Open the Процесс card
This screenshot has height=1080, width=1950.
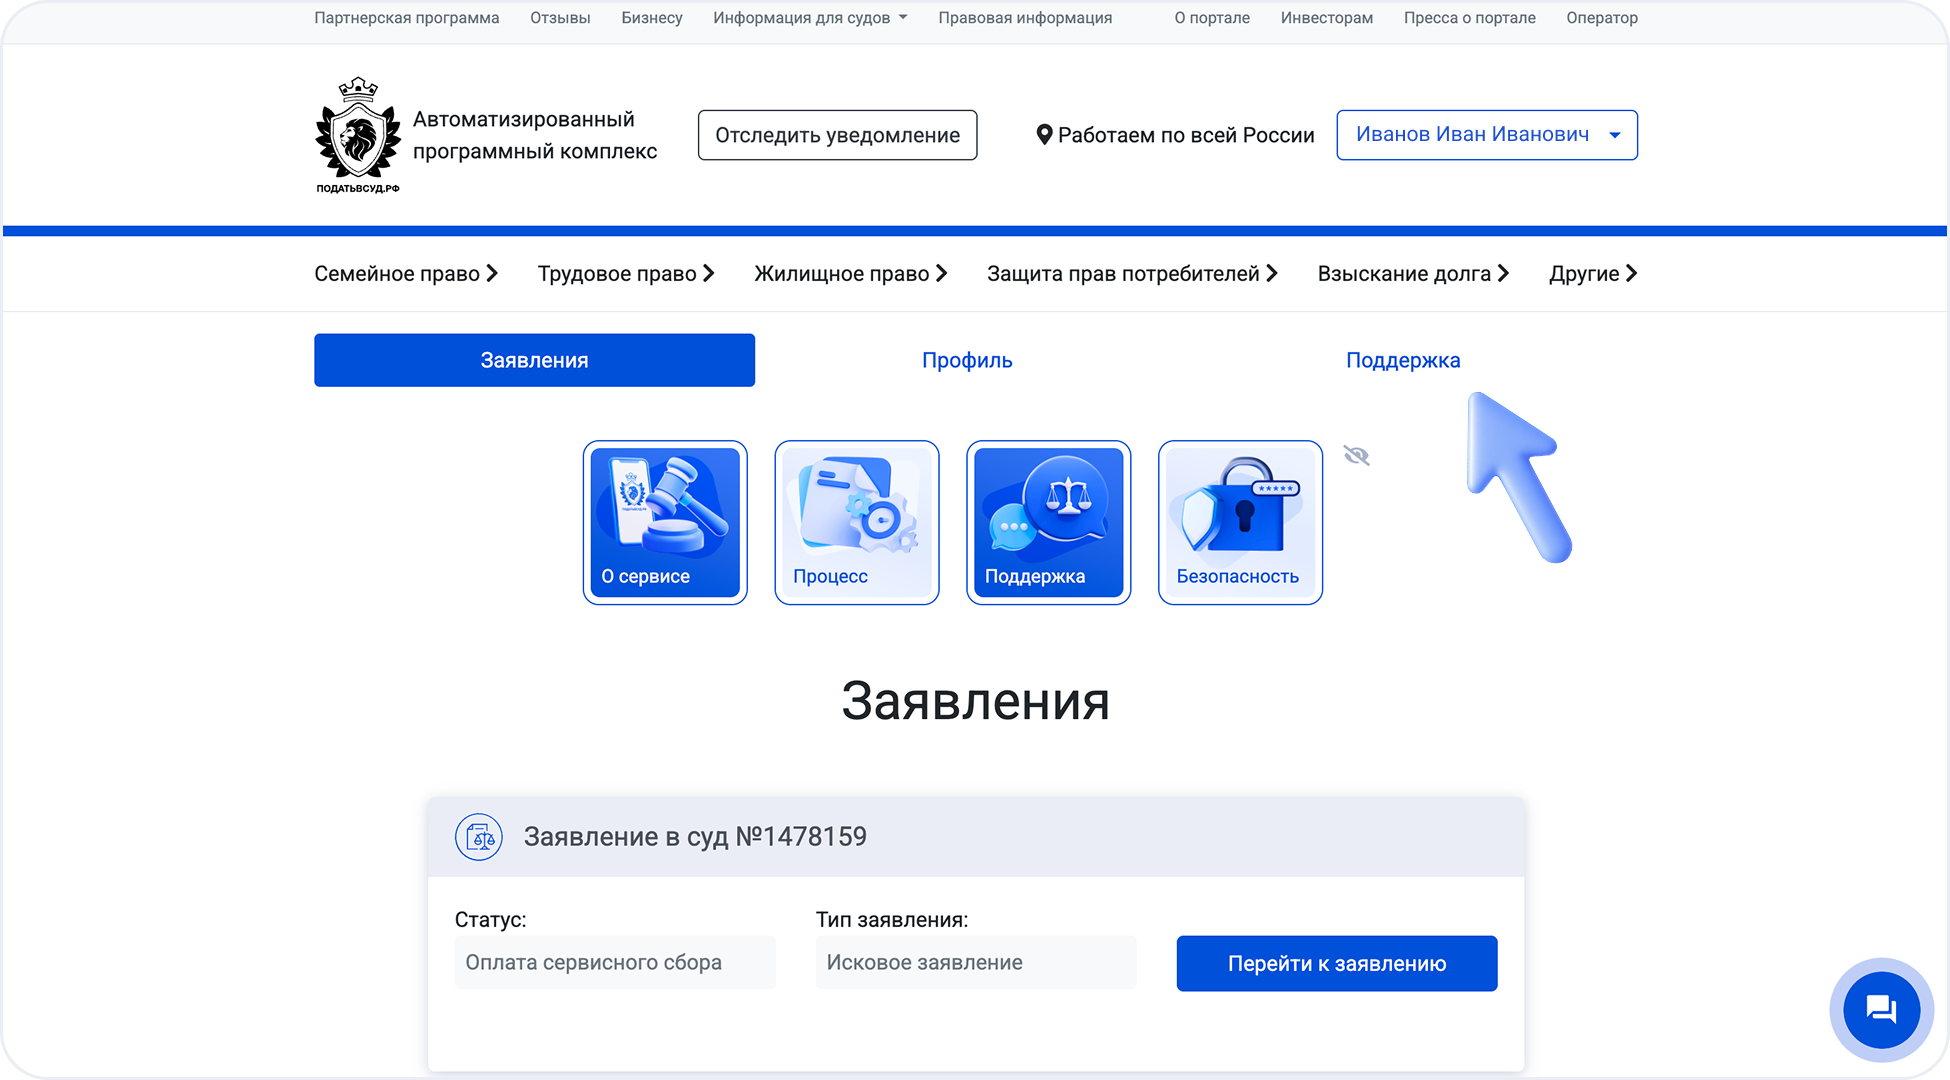[857, 523]
